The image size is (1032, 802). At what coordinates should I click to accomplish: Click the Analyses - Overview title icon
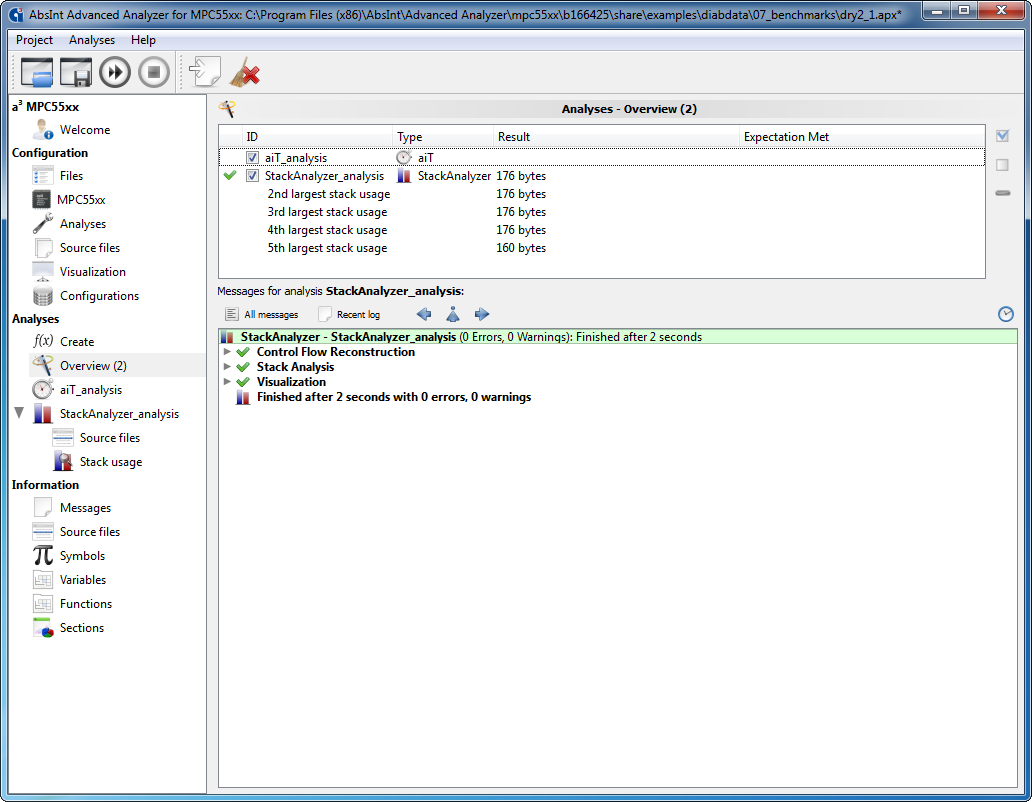(227, 109)
